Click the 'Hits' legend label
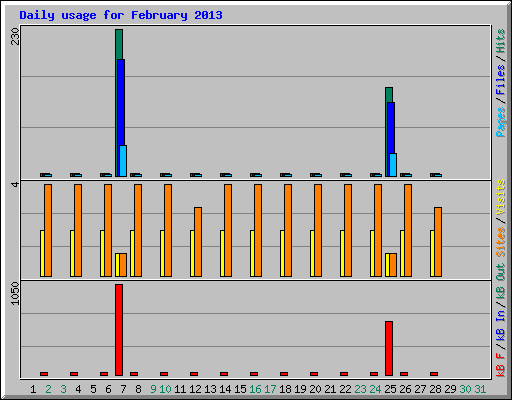The height and width of the screenshot is (400, 512). click(500, 41)
